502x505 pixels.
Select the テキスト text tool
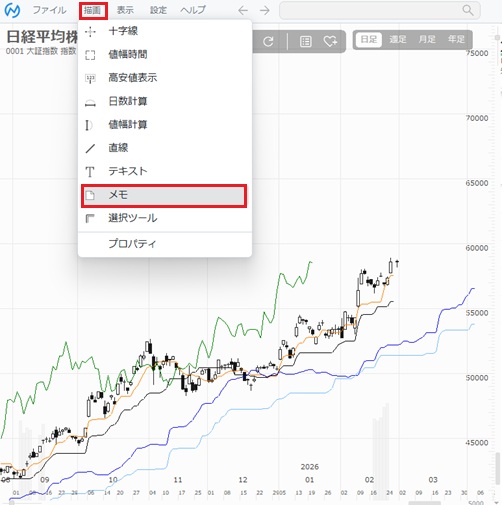pyautogui.click(x=165, y=171)
